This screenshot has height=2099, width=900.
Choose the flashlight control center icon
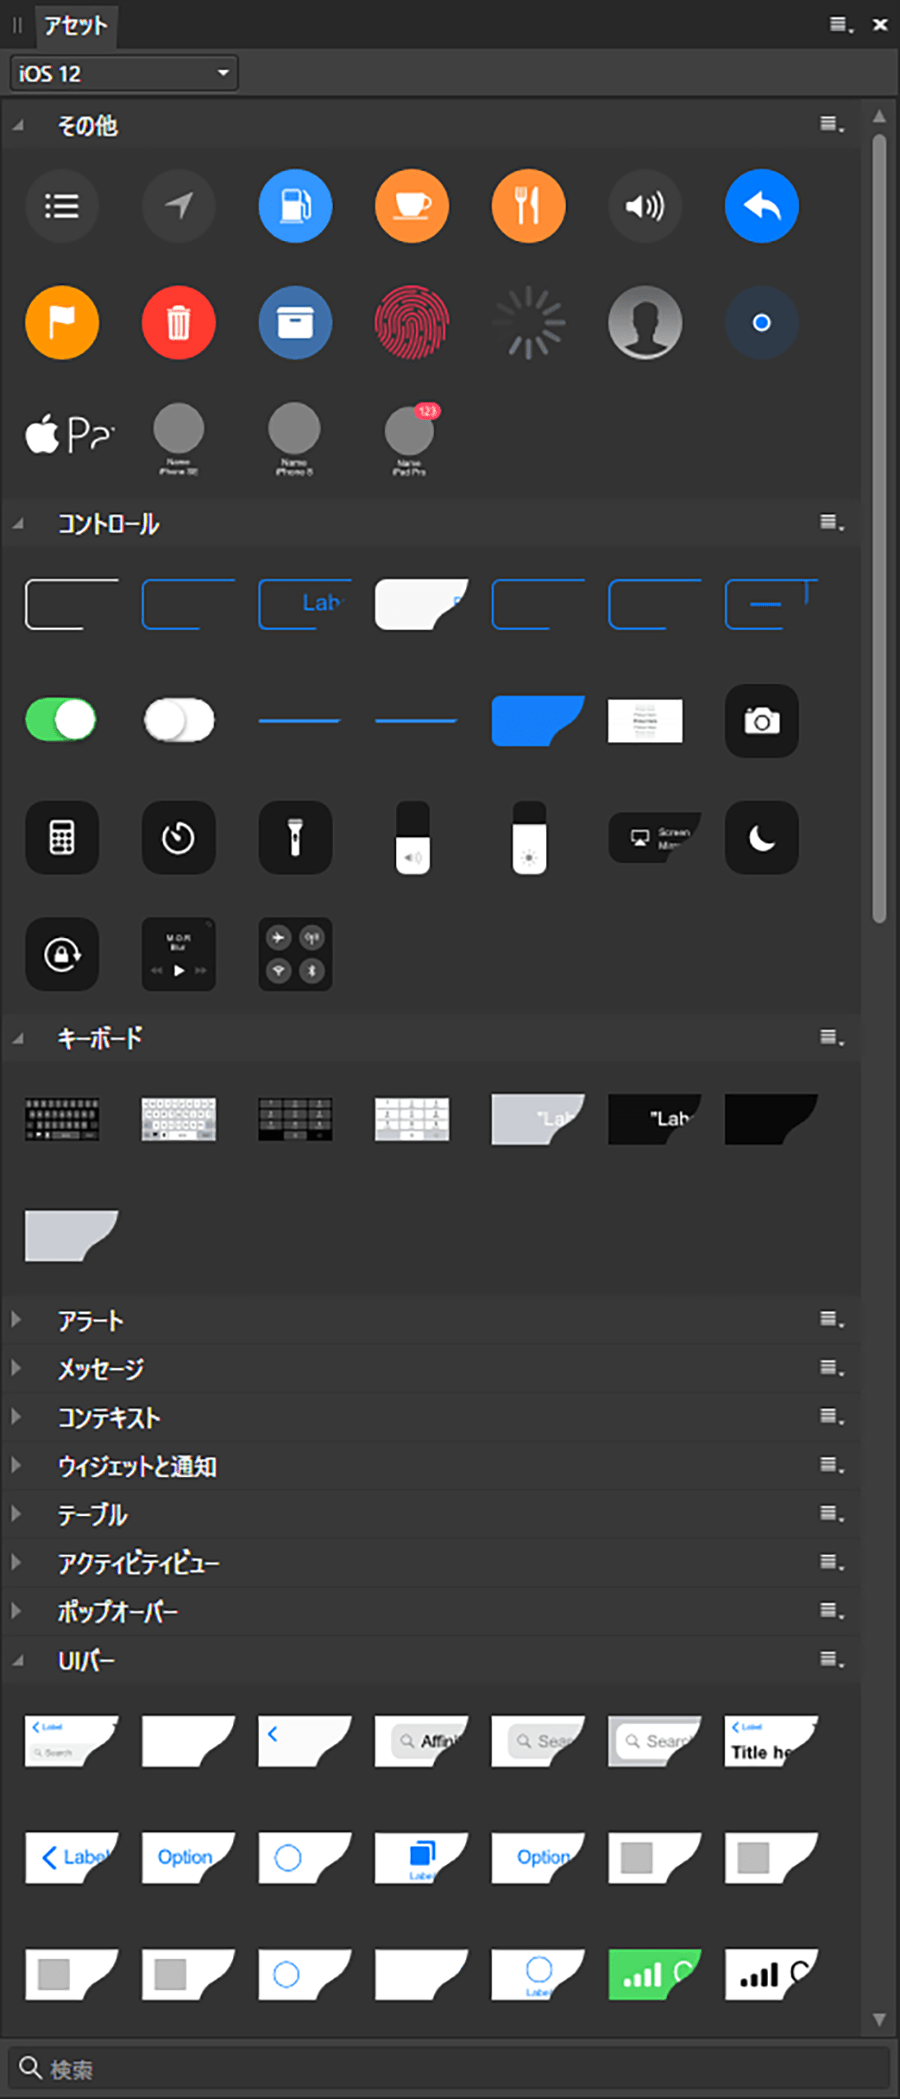pyautogui.click(x=295, y=838)
